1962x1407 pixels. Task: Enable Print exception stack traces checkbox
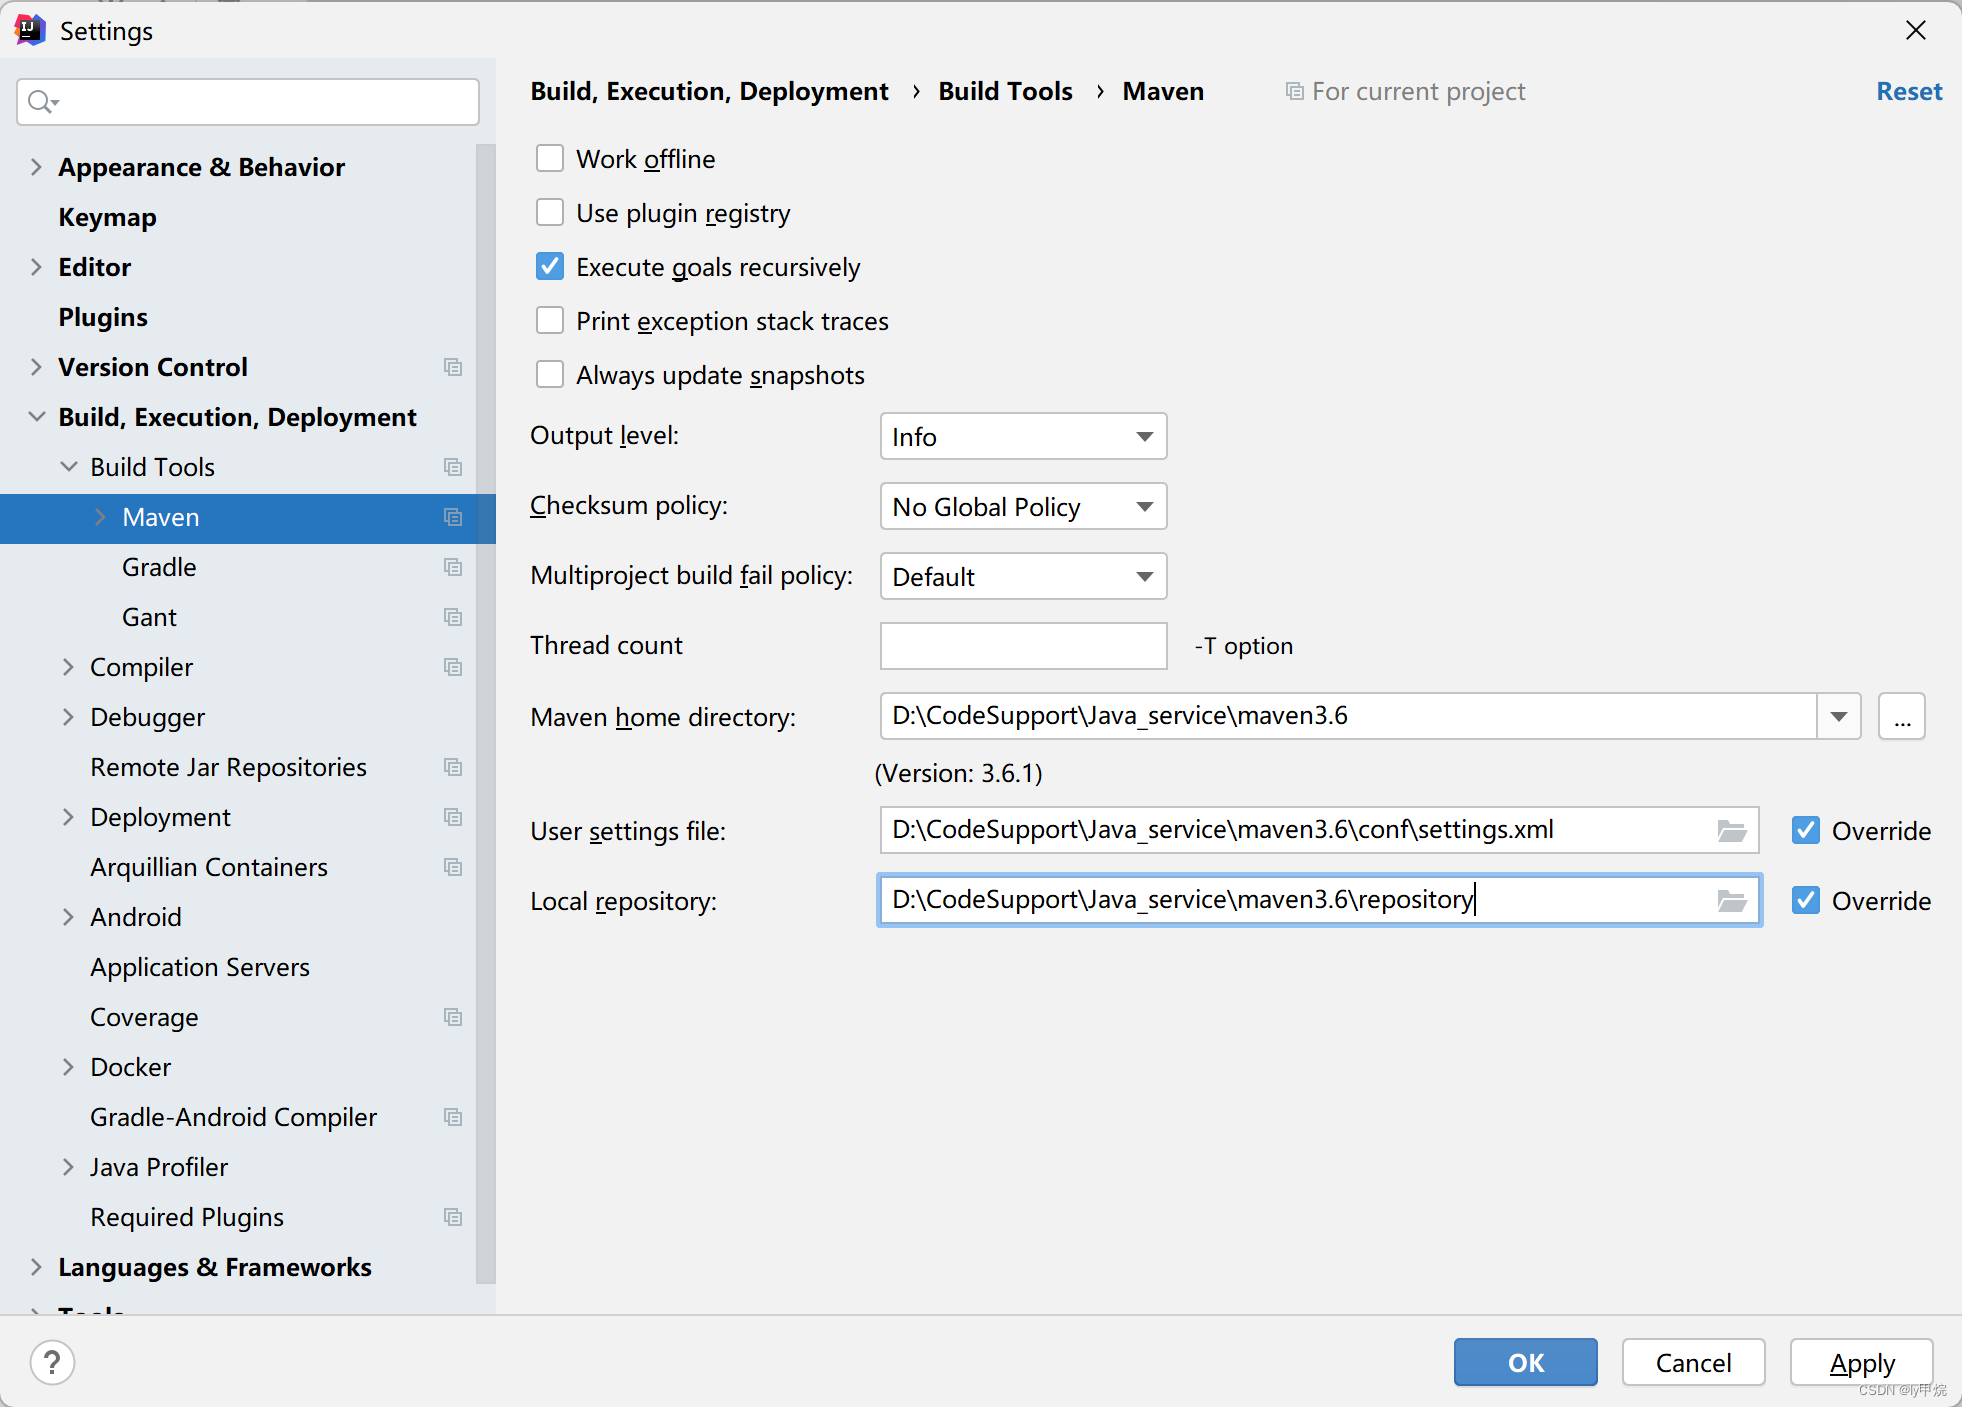551,321
